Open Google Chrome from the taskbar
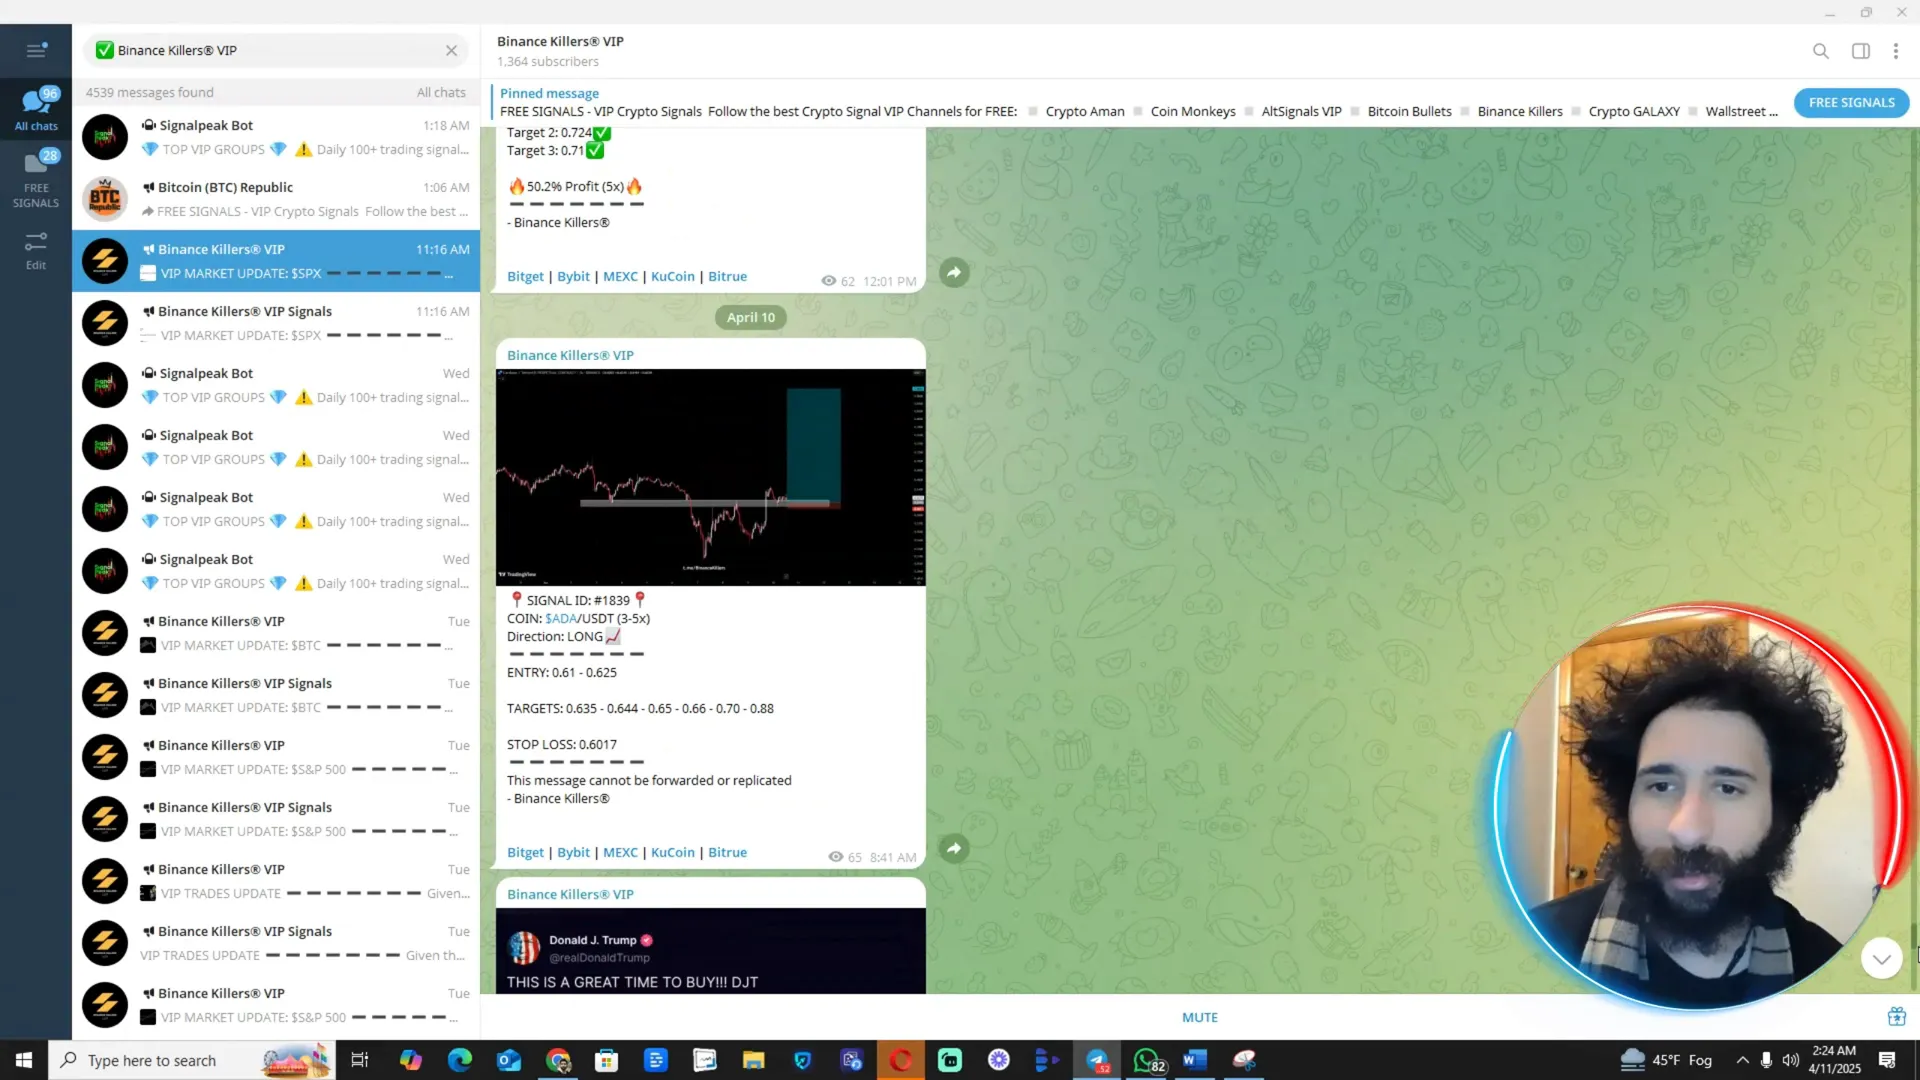 tap(557, 1060)
